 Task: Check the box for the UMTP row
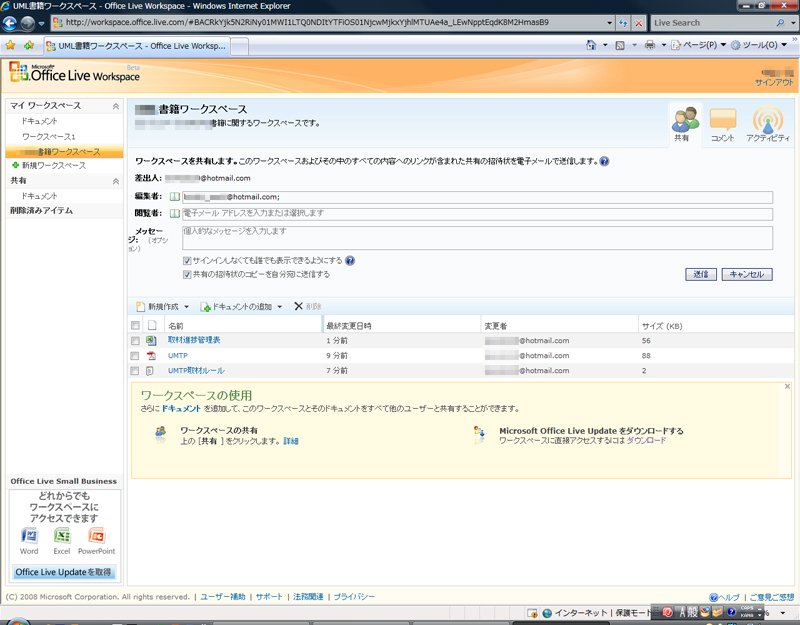point(135,356)
